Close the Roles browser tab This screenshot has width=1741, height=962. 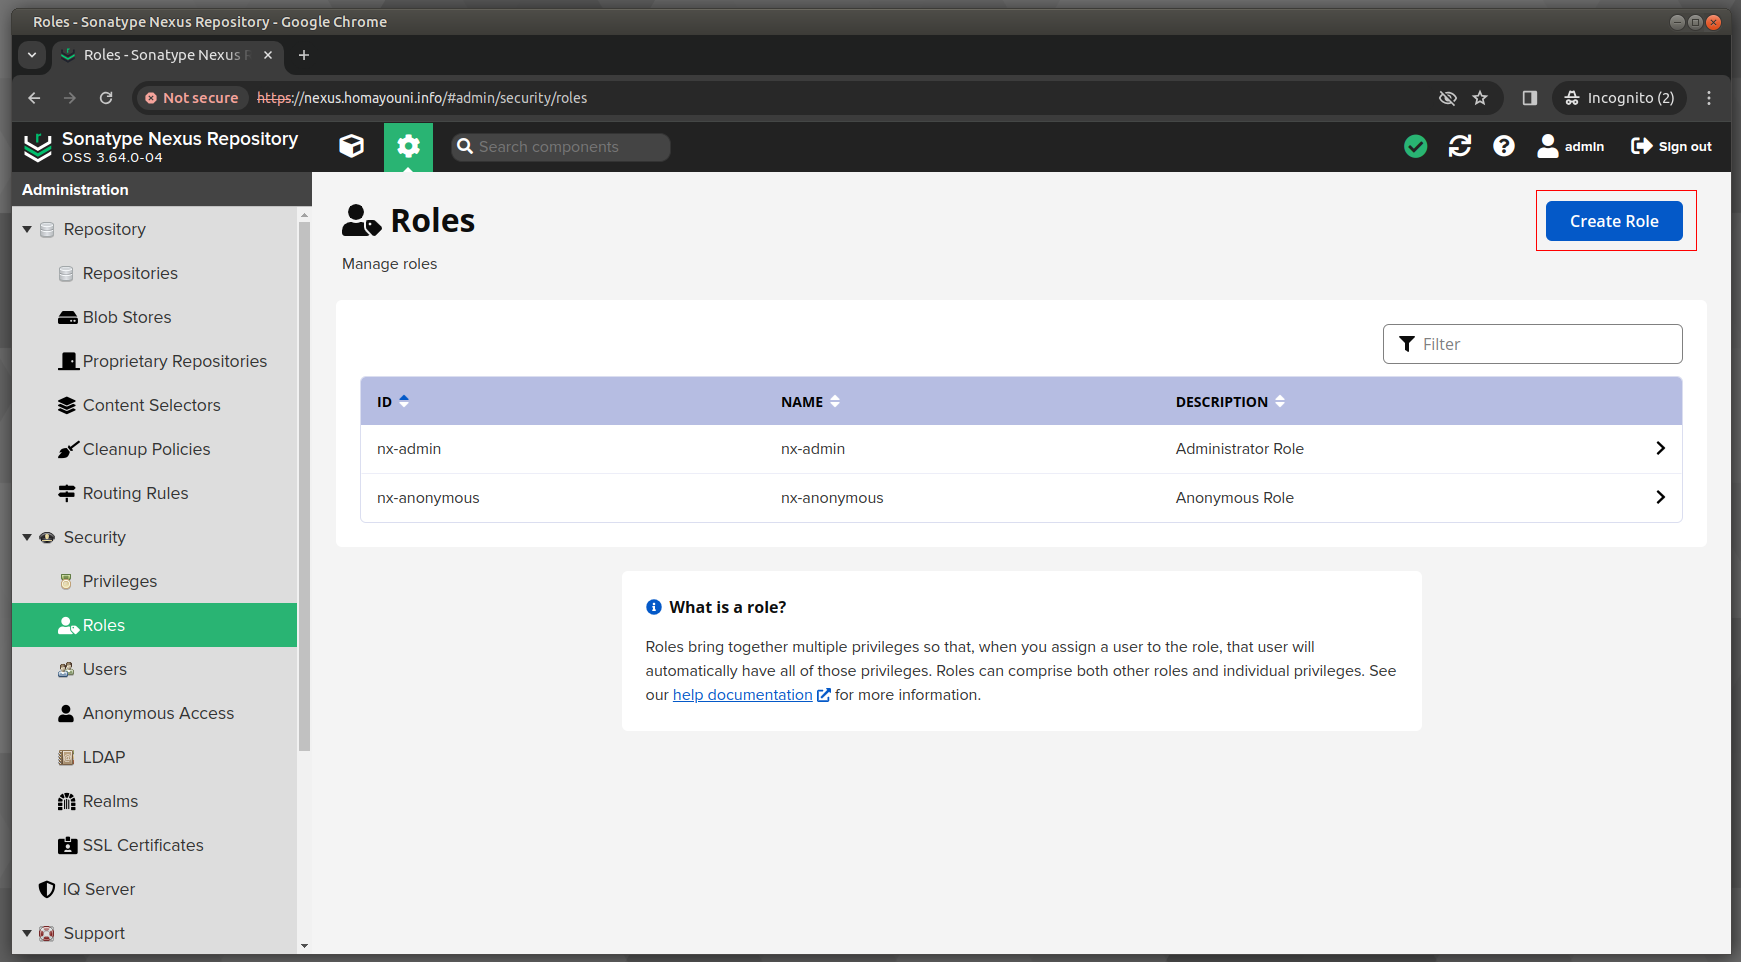point(268,55)
